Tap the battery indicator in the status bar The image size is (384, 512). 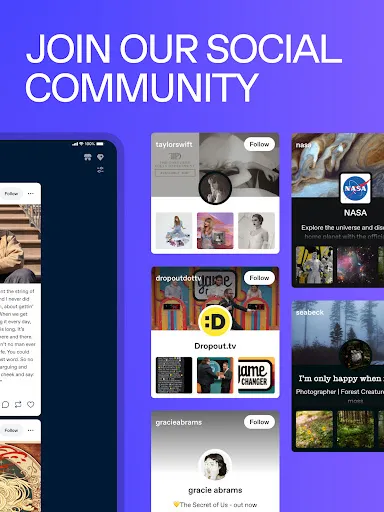click(x=100, y=144)
